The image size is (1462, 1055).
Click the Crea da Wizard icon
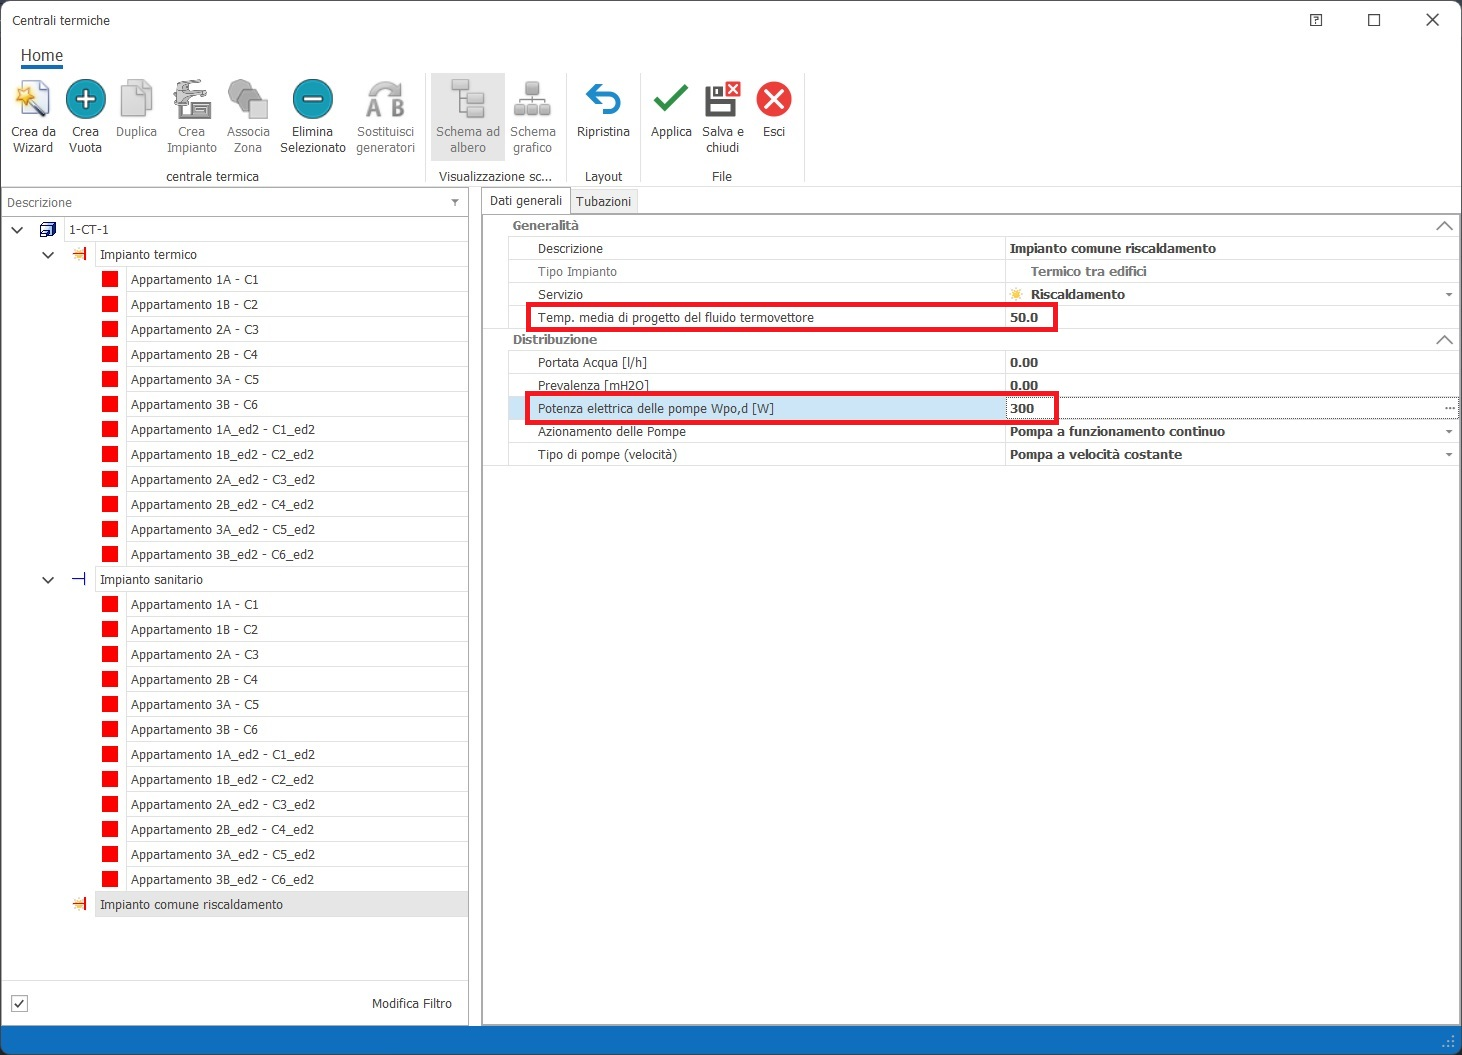(32, 101)
